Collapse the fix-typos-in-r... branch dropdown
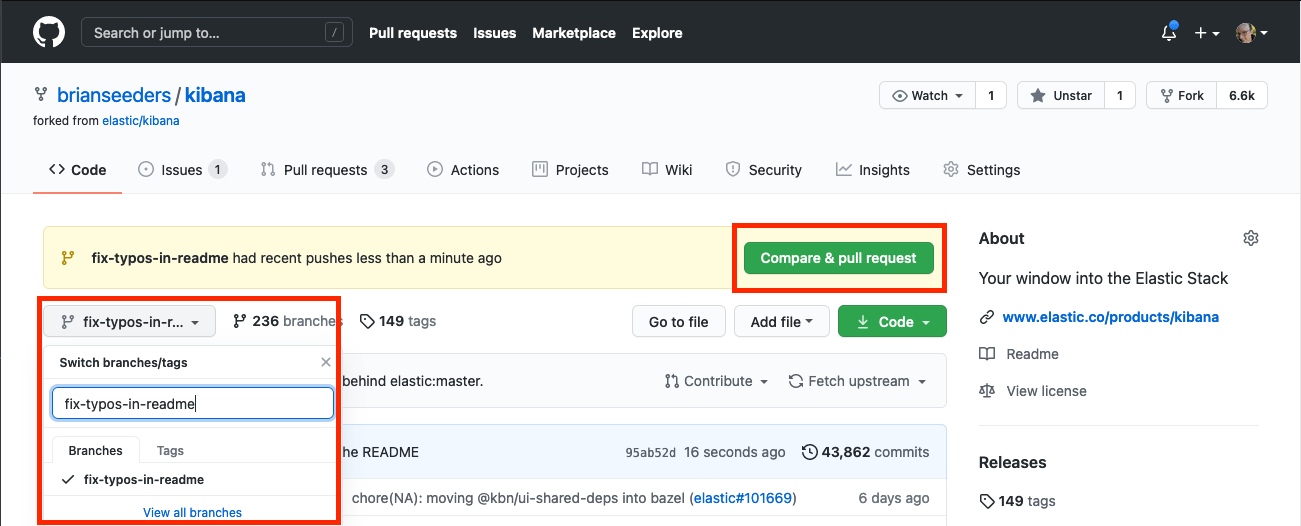1301x526 pixels. coord(129,321)
